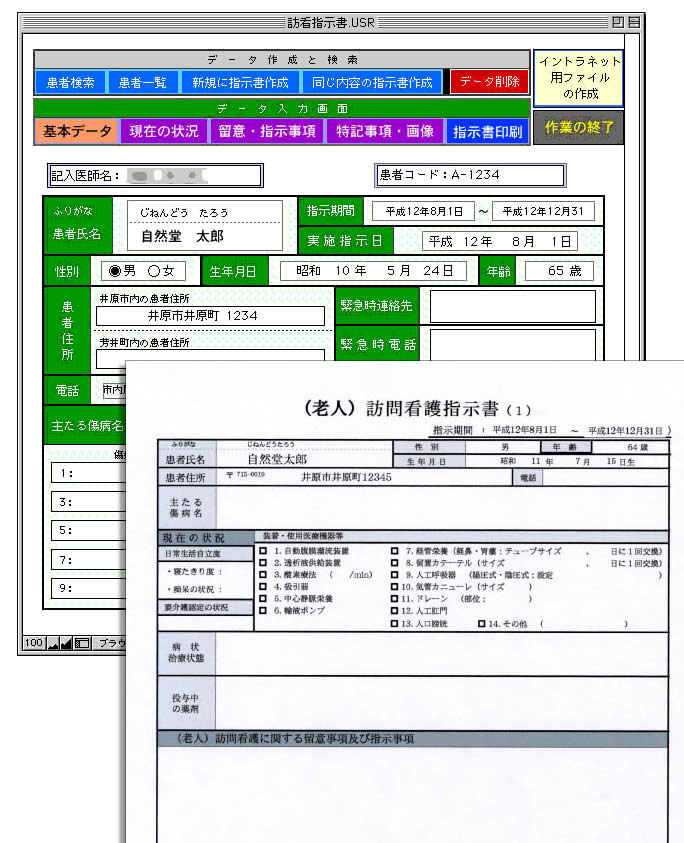Click the 100 zoom percentage box
Screen dimensions: 684x843
[33, 643]
